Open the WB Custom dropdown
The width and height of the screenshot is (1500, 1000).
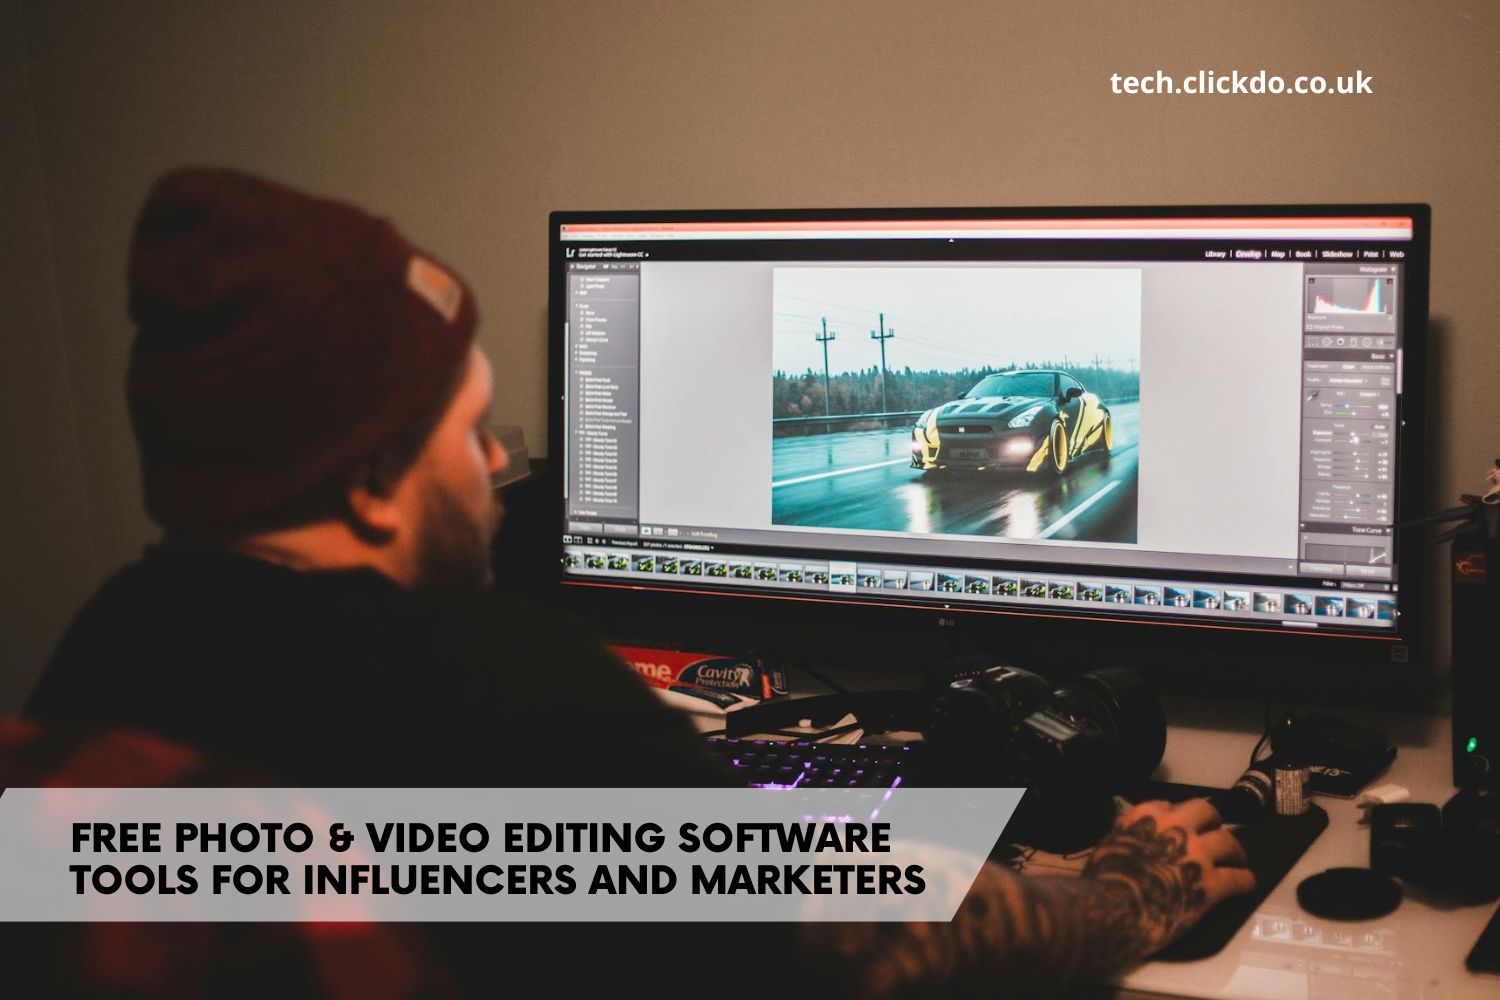coord(1369,394)
